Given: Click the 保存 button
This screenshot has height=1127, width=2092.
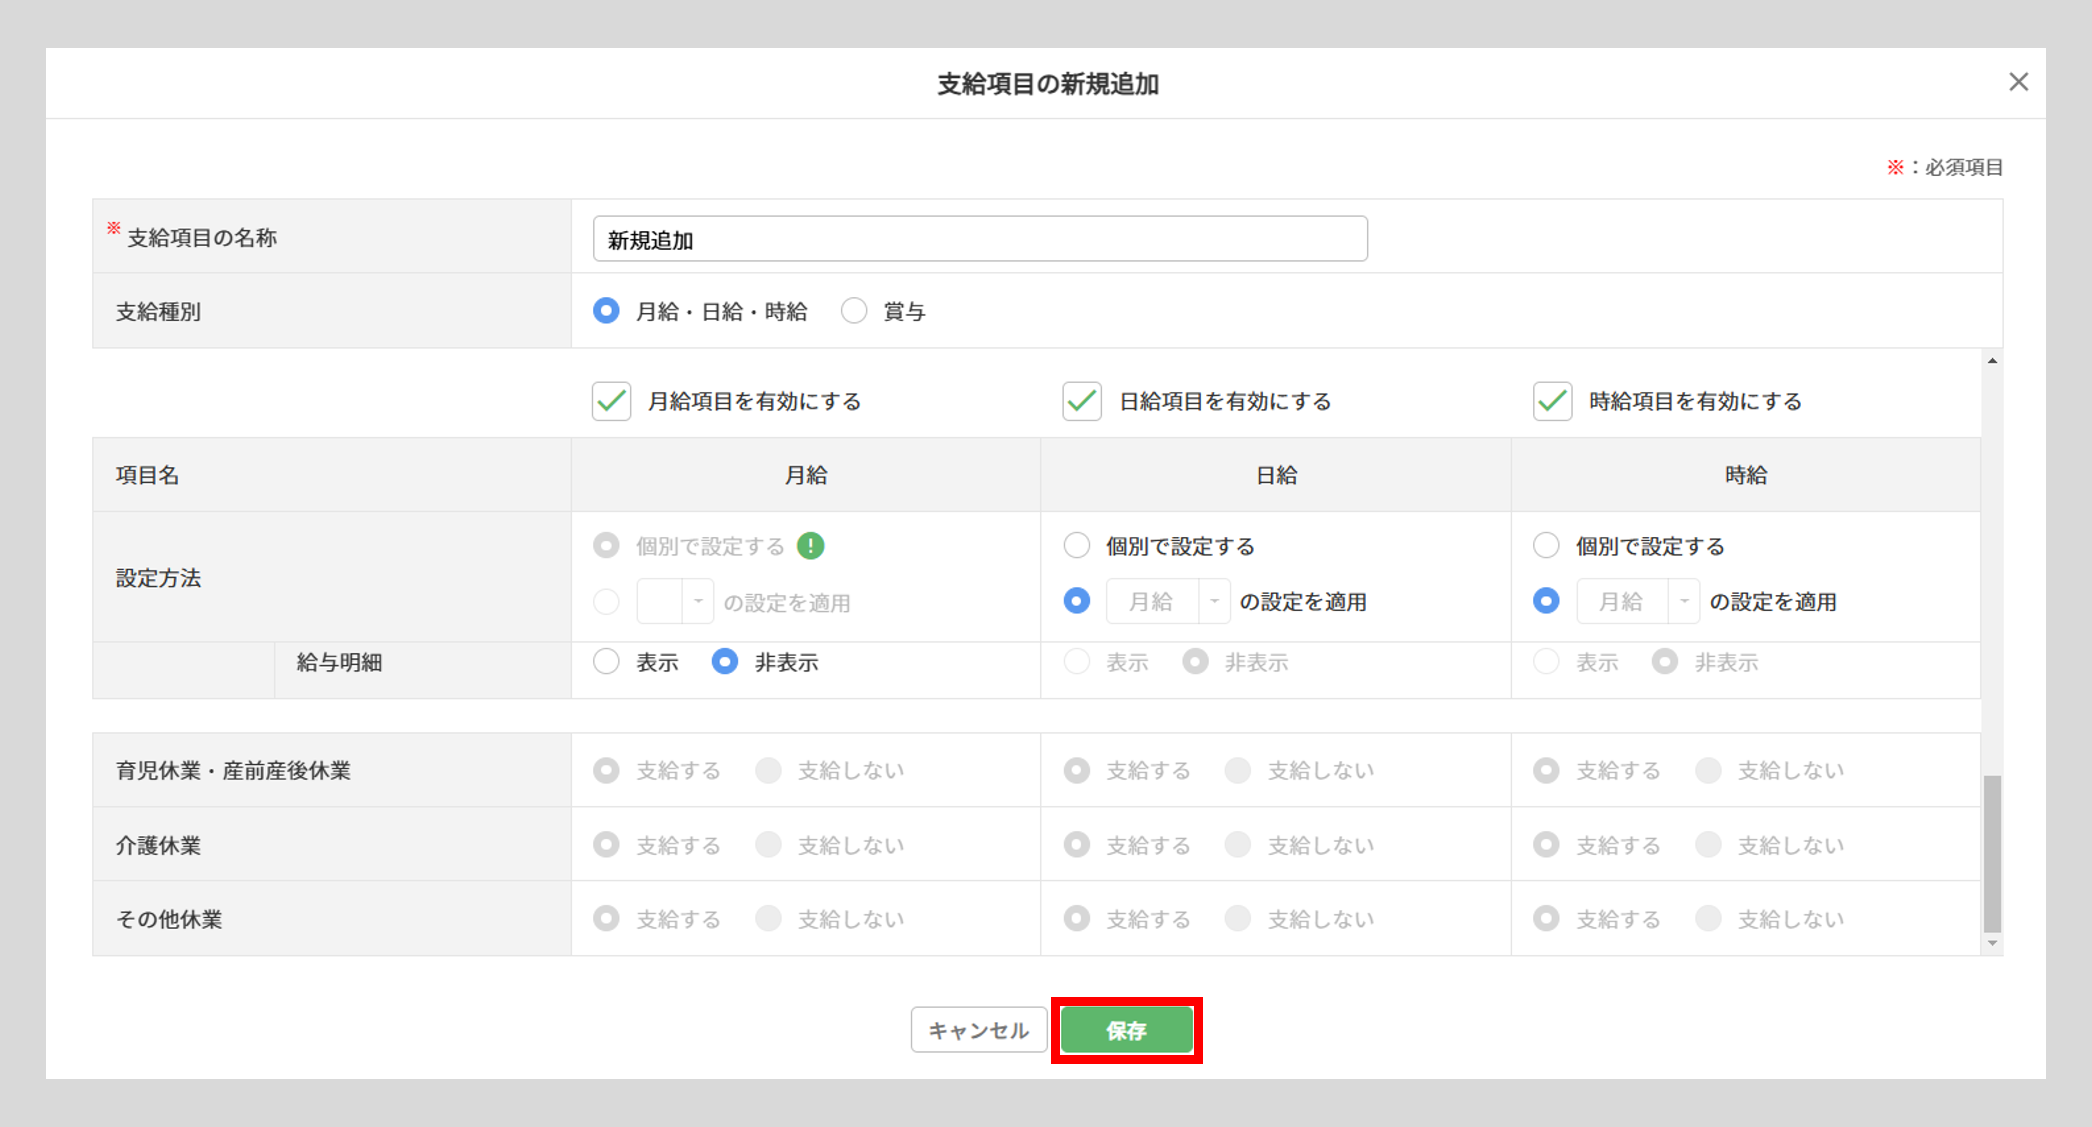Looking at the screenshot, I should coord(1126,1030).
